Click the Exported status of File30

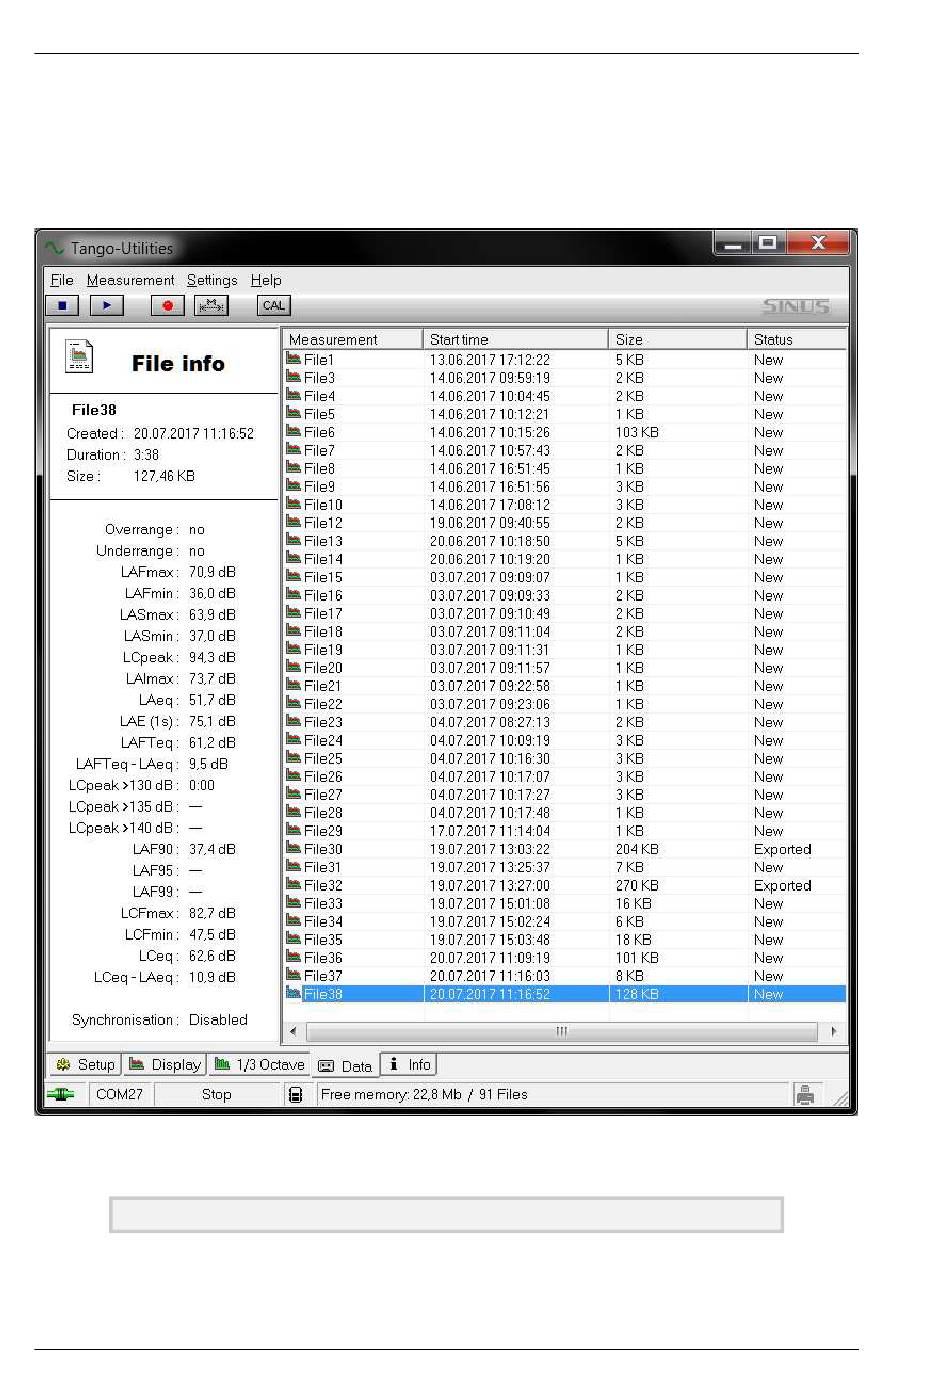pyautogui.click(x=783, y=849)
